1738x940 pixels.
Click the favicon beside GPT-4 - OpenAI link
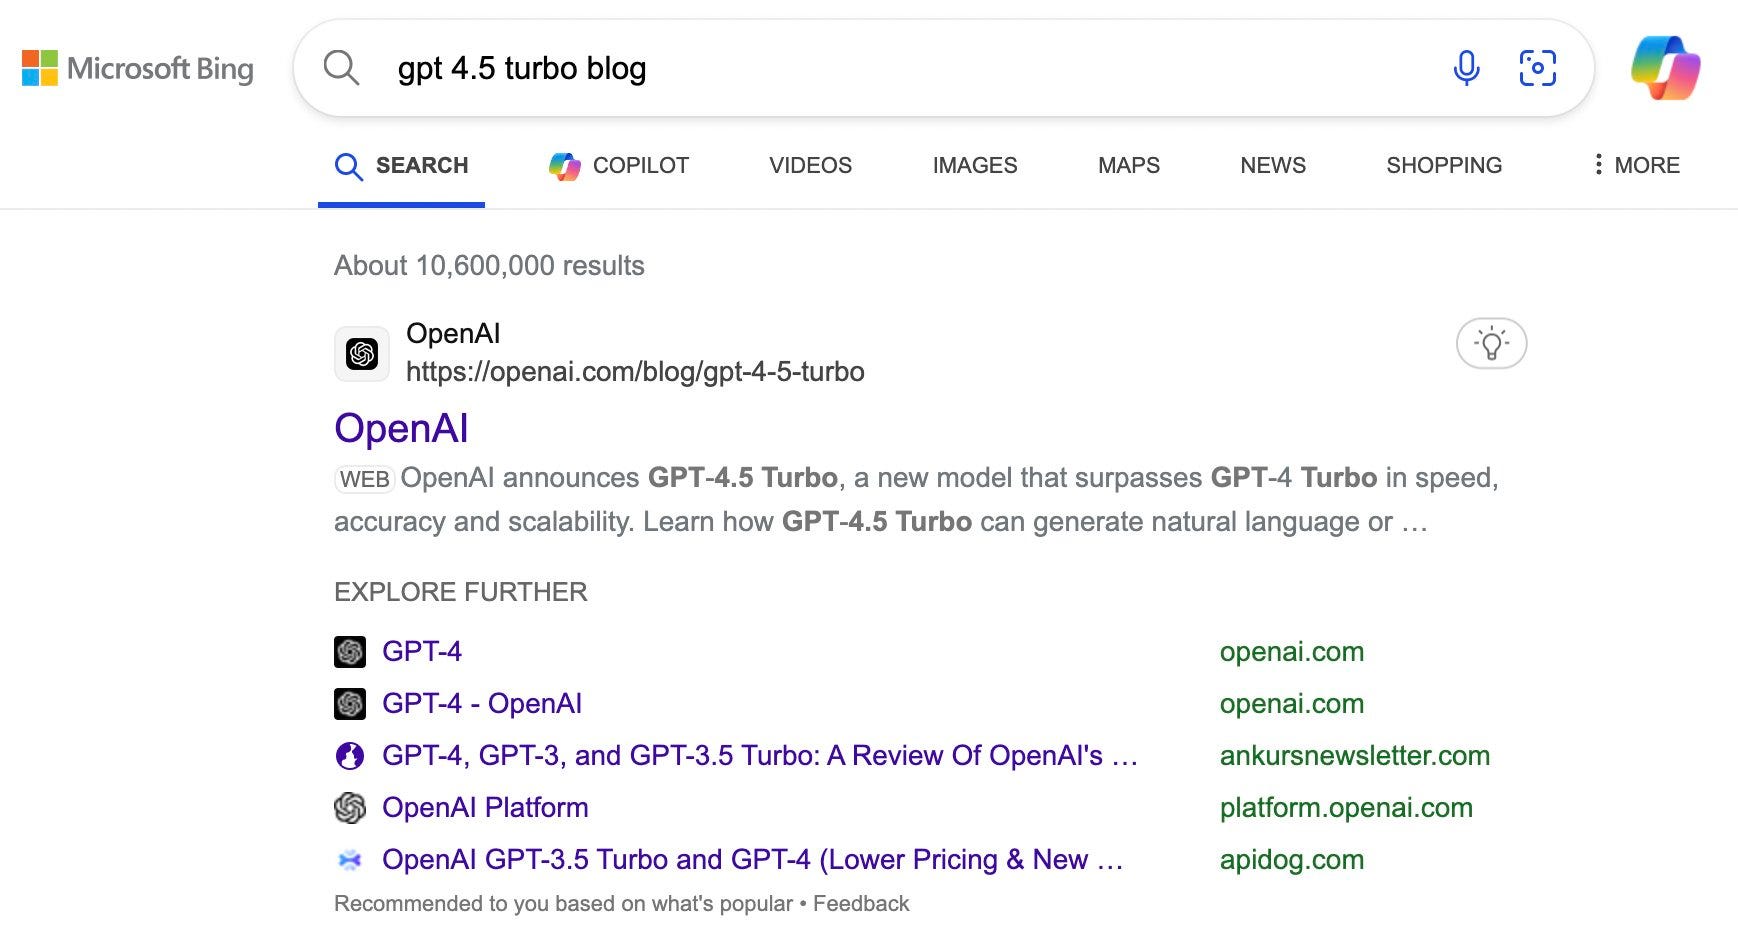coord(349,704)
